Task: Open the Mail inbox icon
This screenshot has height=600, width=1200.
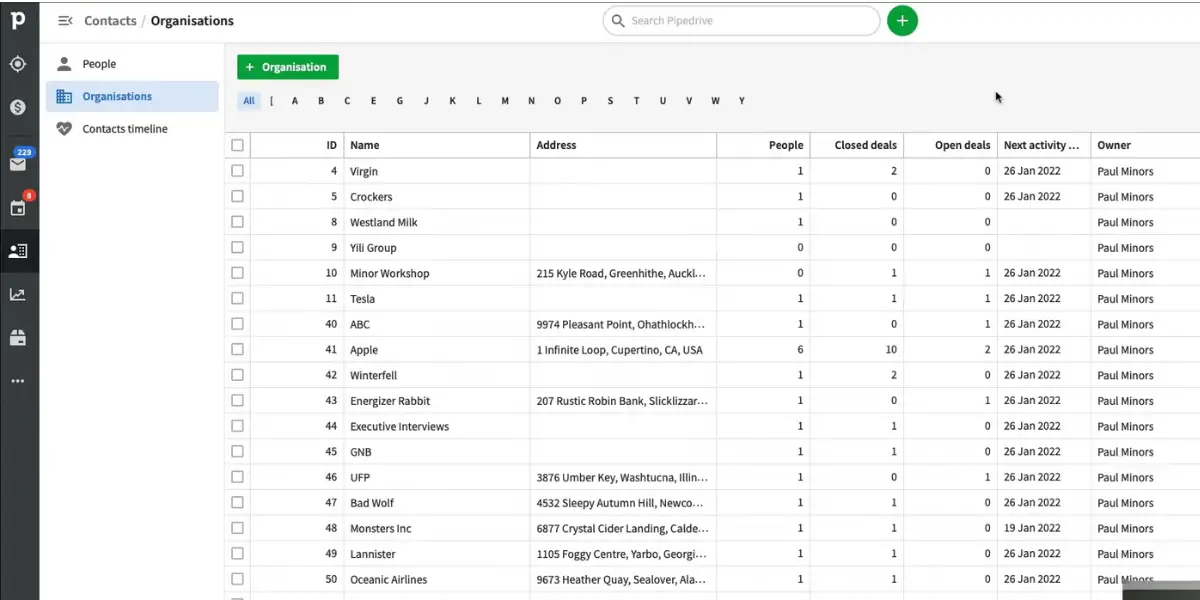Action: [x=18, y=164]
